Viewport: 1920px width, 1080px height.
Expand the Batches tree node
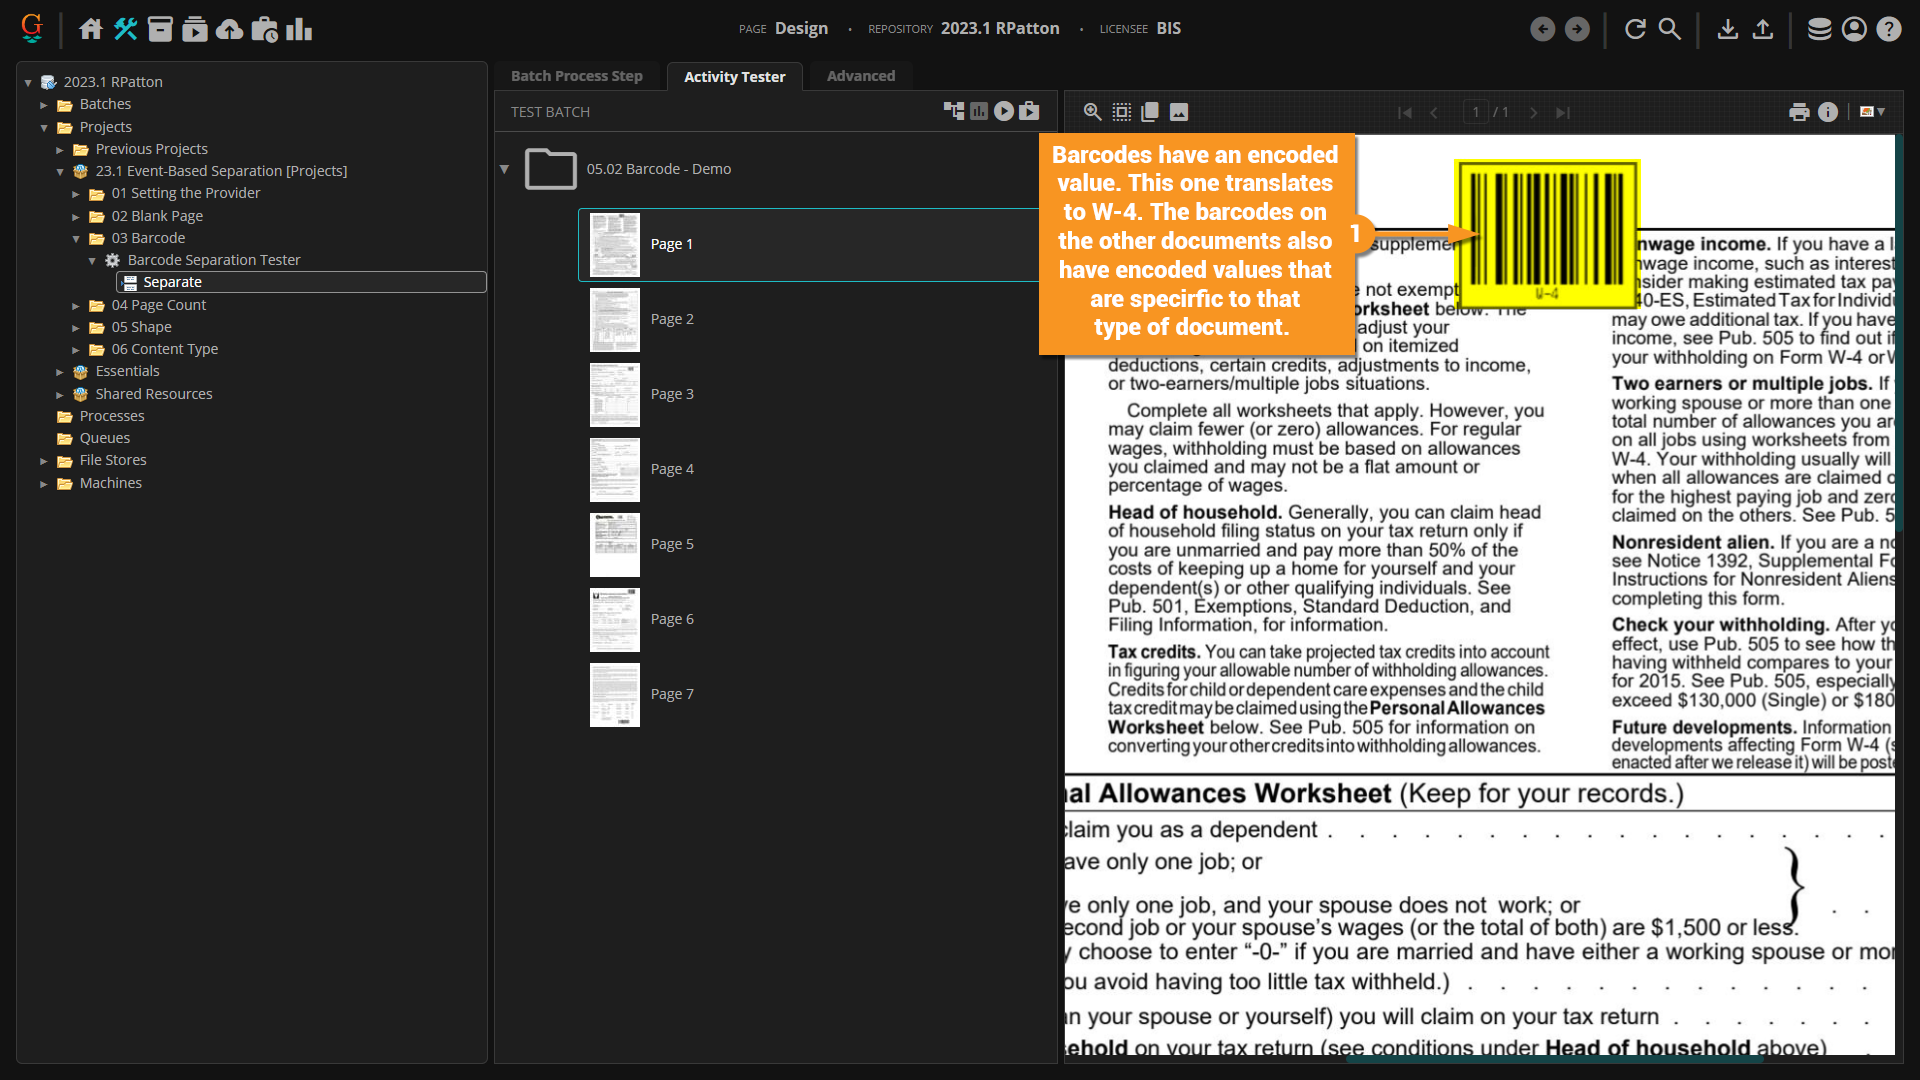click(x=44, y=105)
